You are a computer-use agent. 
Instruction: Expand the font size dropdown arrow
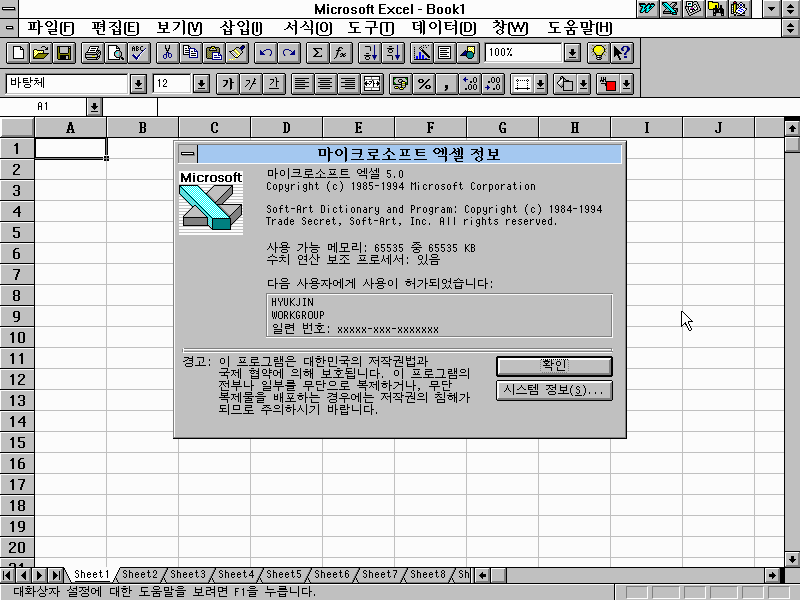tap(202, 84)
